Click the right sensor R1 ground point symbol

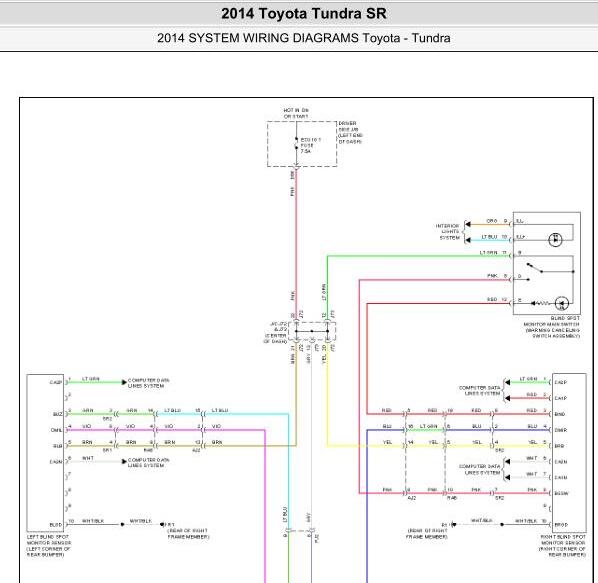[x=454, y=525]
